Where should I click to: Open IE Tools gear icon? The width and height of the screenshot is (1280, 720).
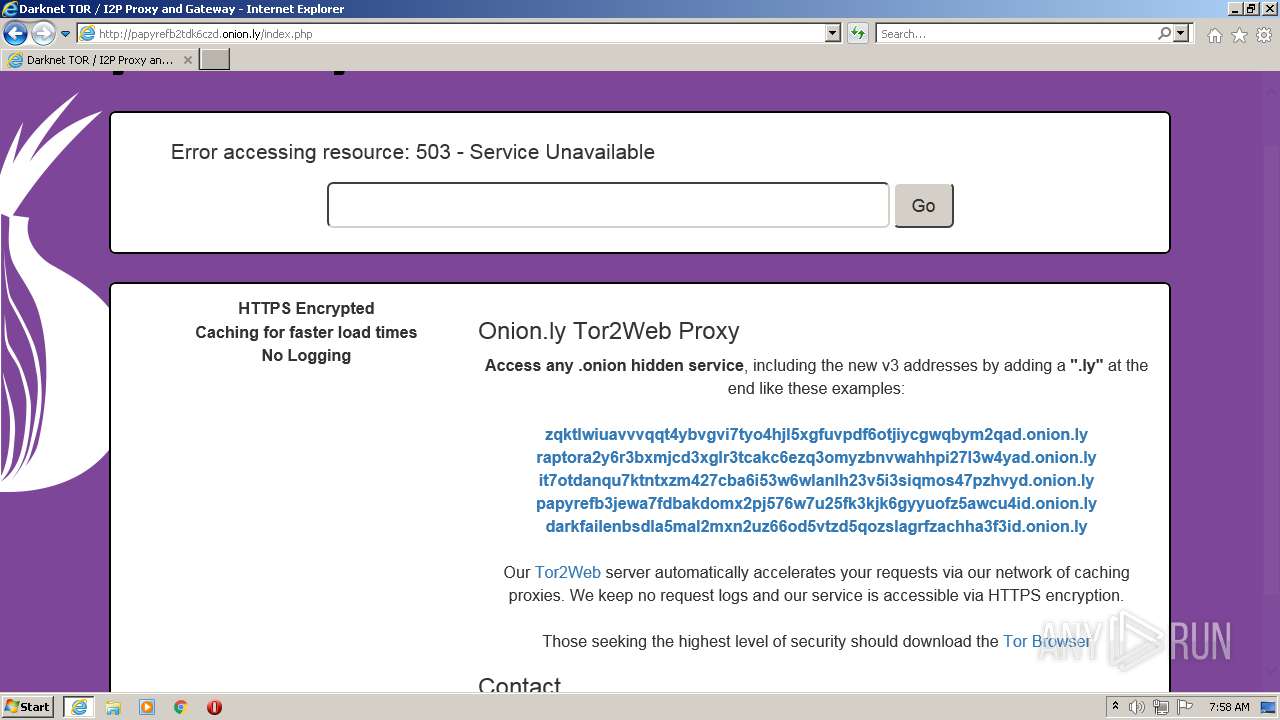[1264, 35]
